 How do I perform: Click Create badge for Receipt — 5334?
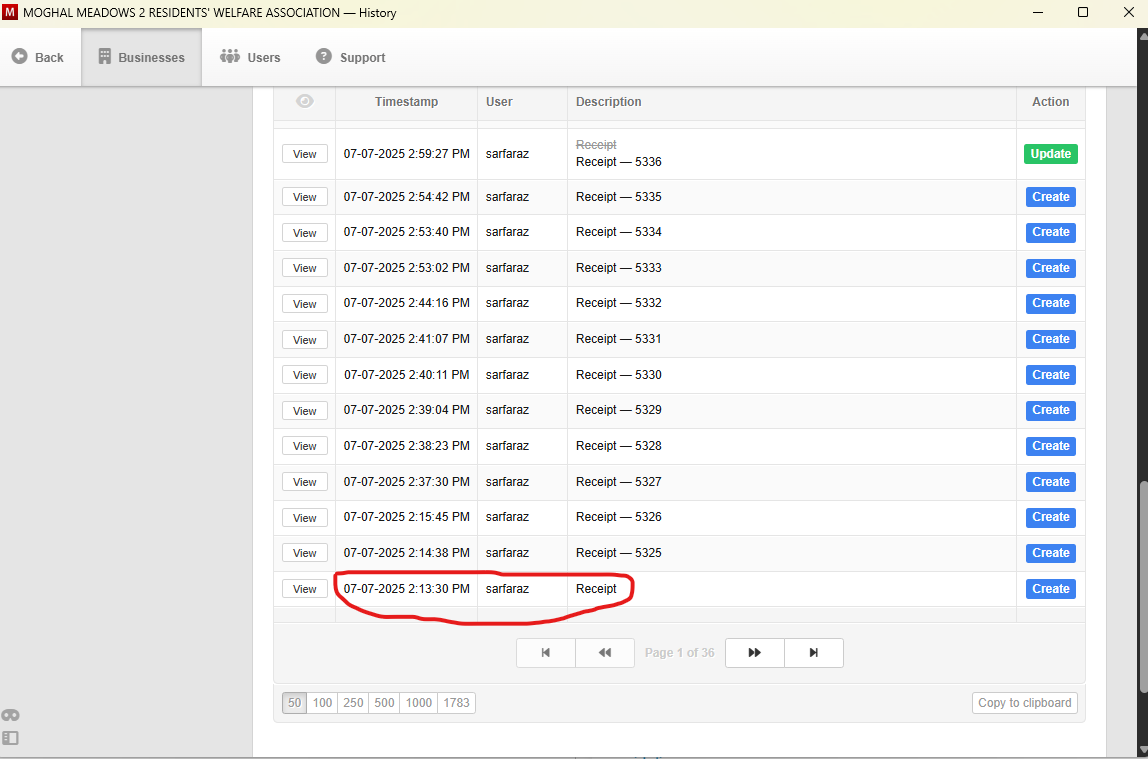point(1051,232)
